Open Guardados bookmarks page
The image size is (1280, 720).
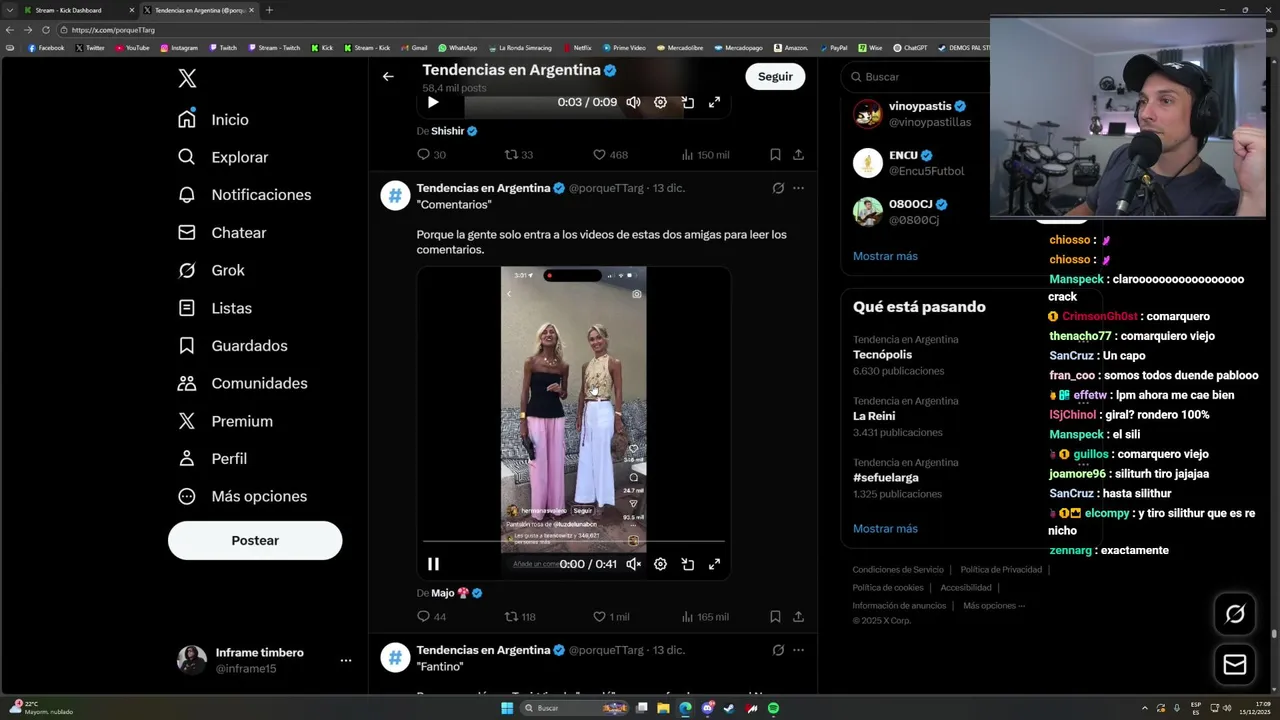tap(232, 346)
